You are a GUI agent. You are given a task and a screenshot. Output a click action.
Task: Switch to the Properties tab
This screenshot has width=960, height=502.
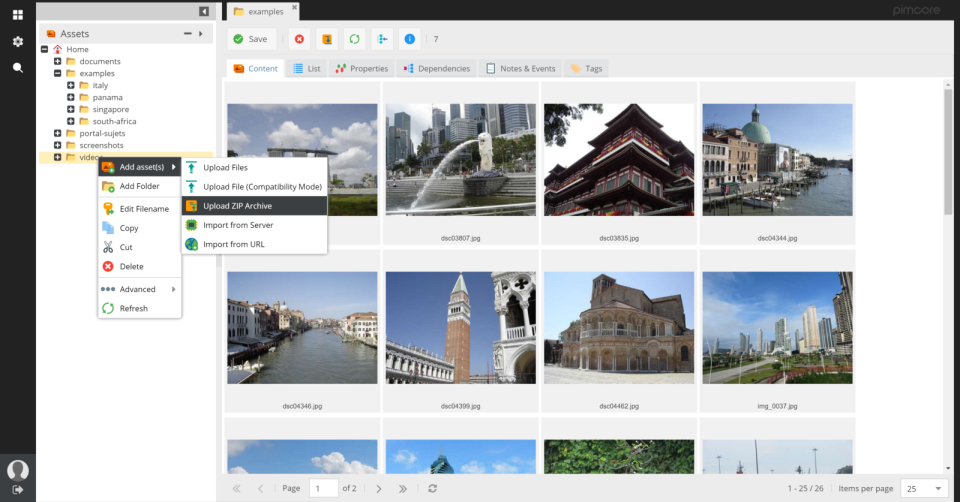click(x=362, y=69)
